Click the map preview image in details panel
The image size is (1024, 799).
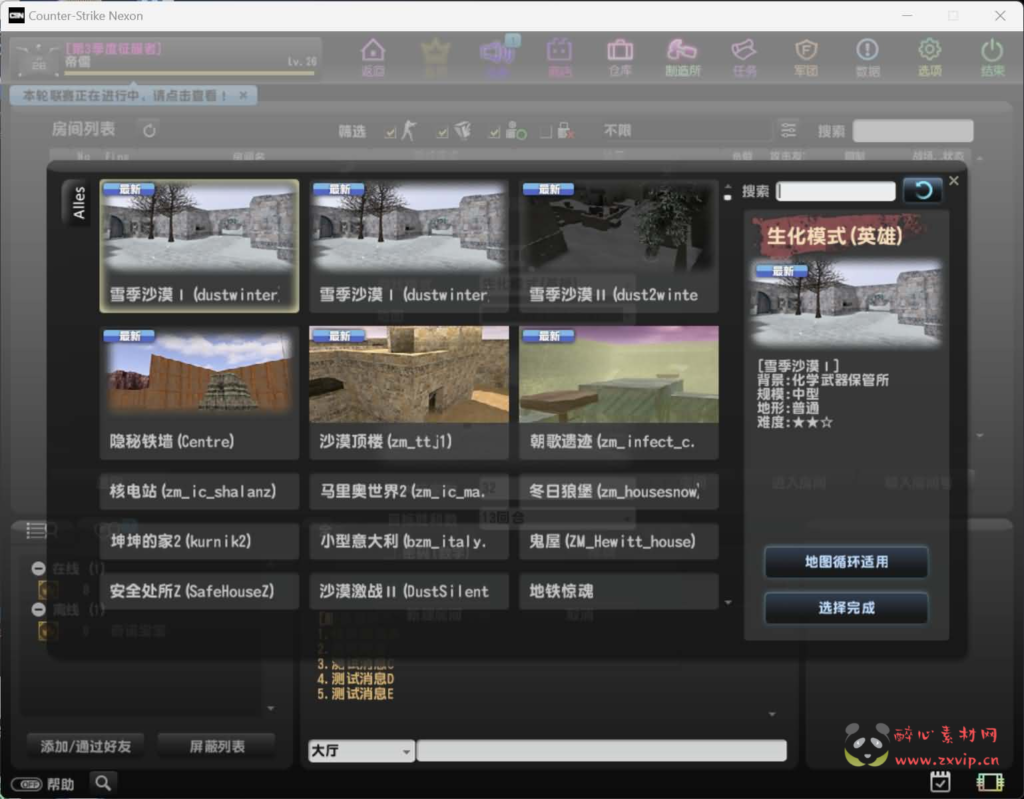click(846, 302)
